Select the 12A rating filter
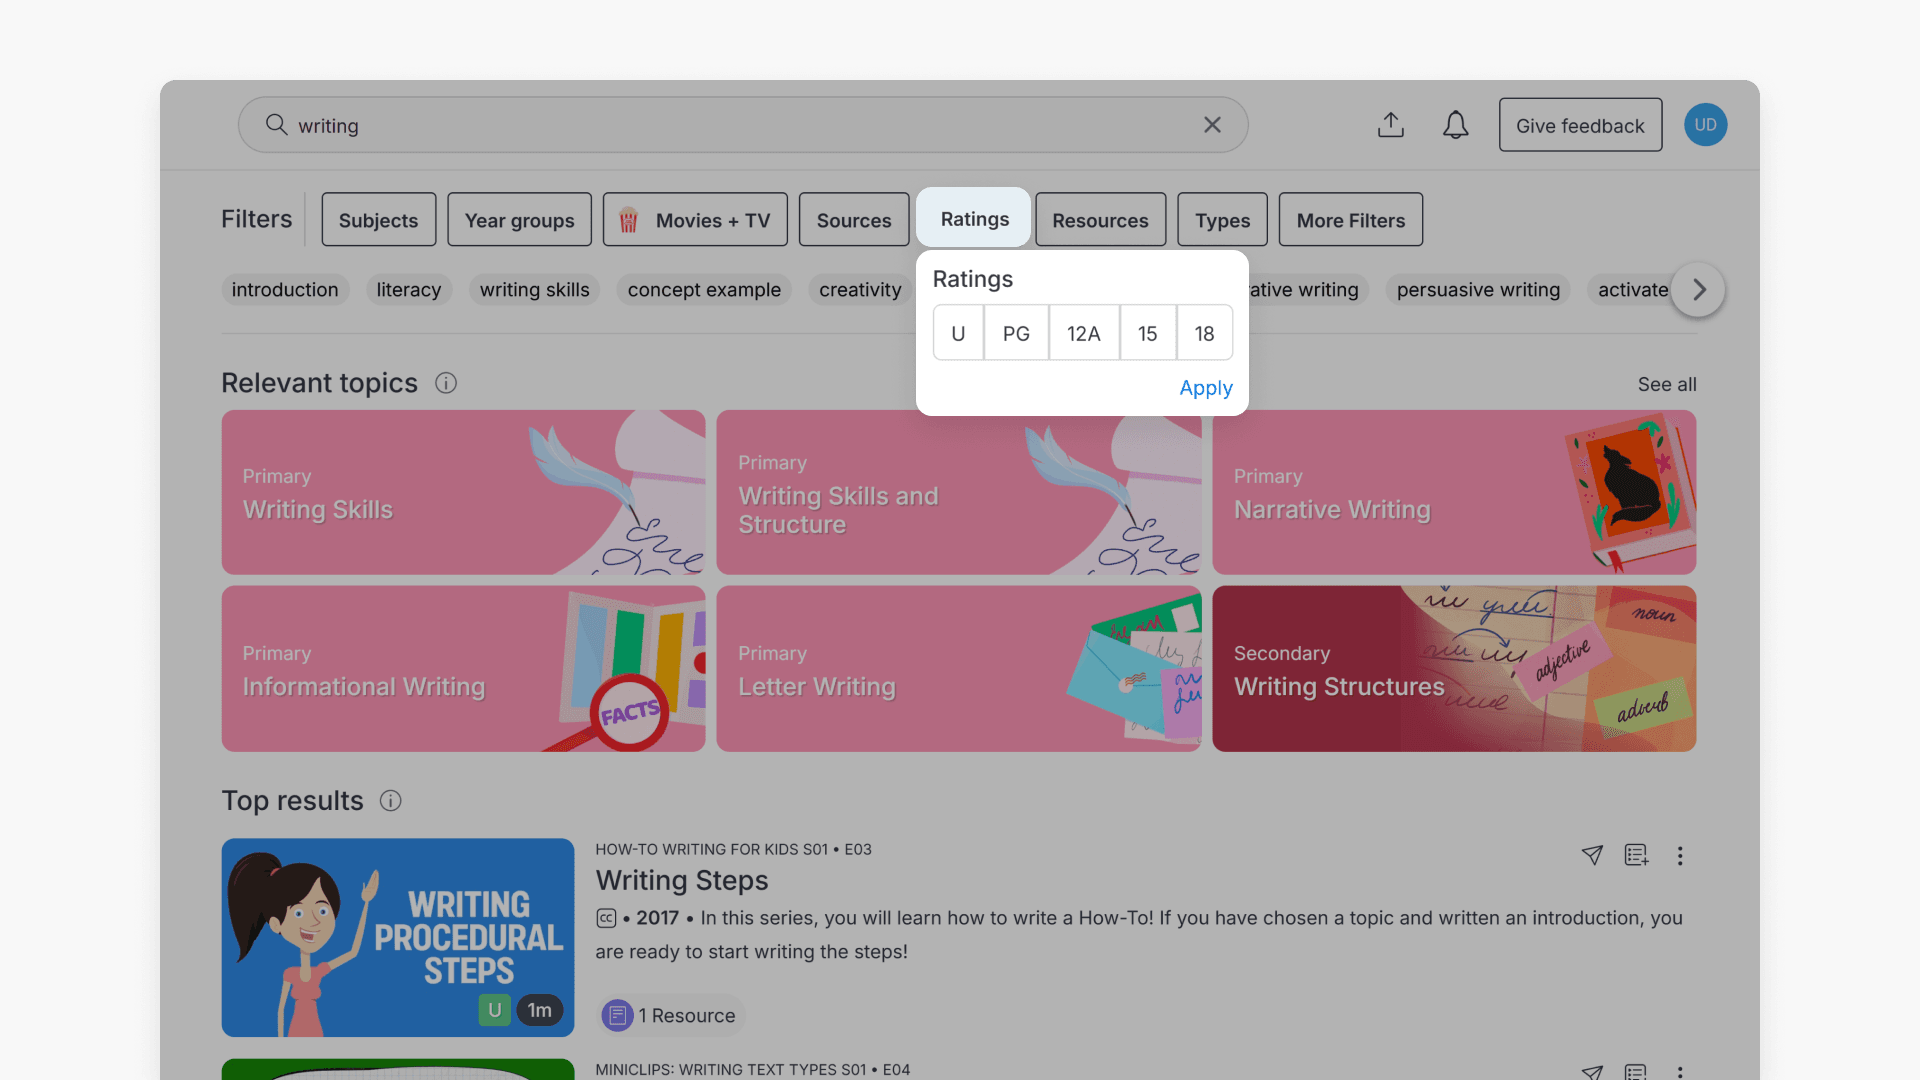This screenshot has height=1080, width=1920. 1083,333
